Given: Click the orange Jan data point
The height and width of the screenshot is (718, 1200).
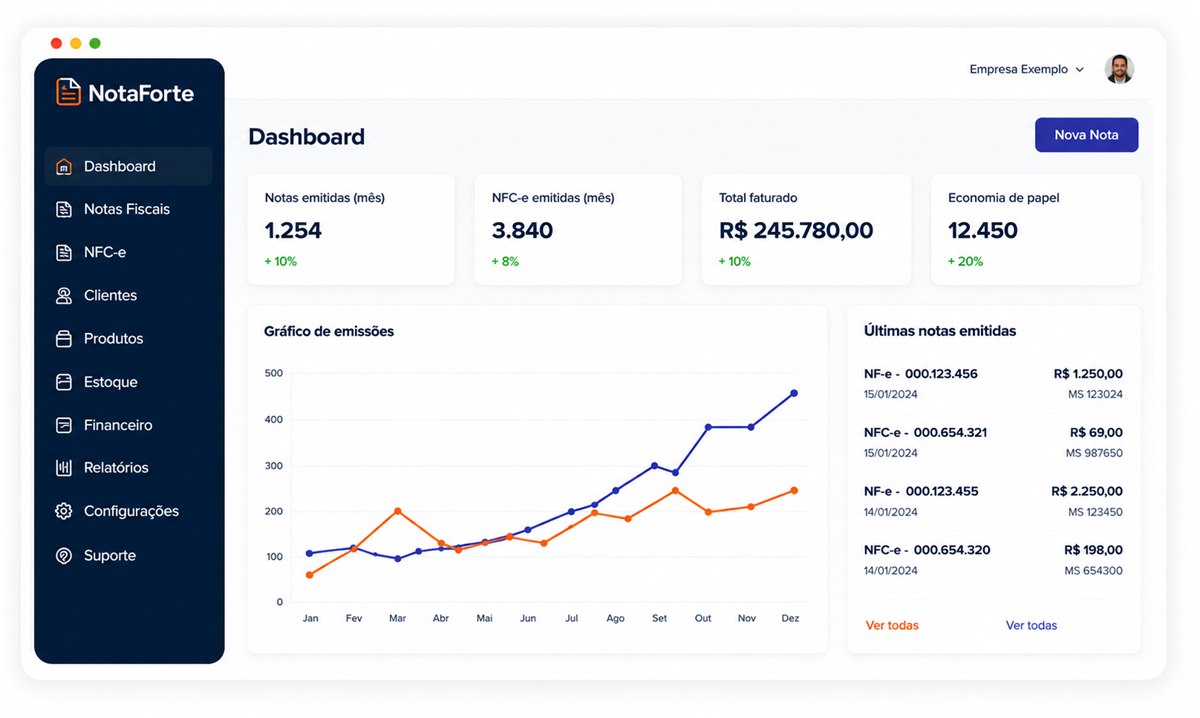Looking at the screenshot, I should pyautogui.click(x=309, y=575).
